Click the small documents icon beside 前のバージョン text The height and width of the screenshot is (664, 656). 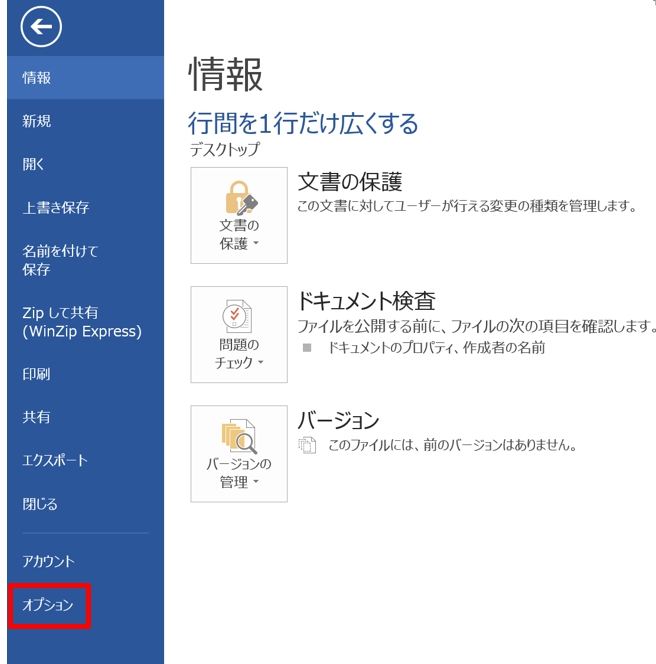click(x=307, y=445)
